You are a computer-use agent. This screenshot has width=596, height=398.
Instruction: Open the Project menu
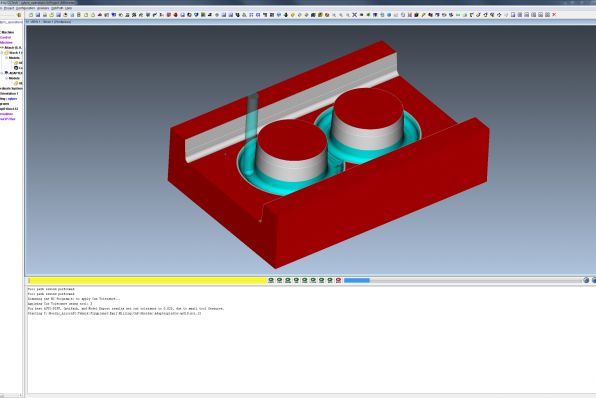coord(9,8)
